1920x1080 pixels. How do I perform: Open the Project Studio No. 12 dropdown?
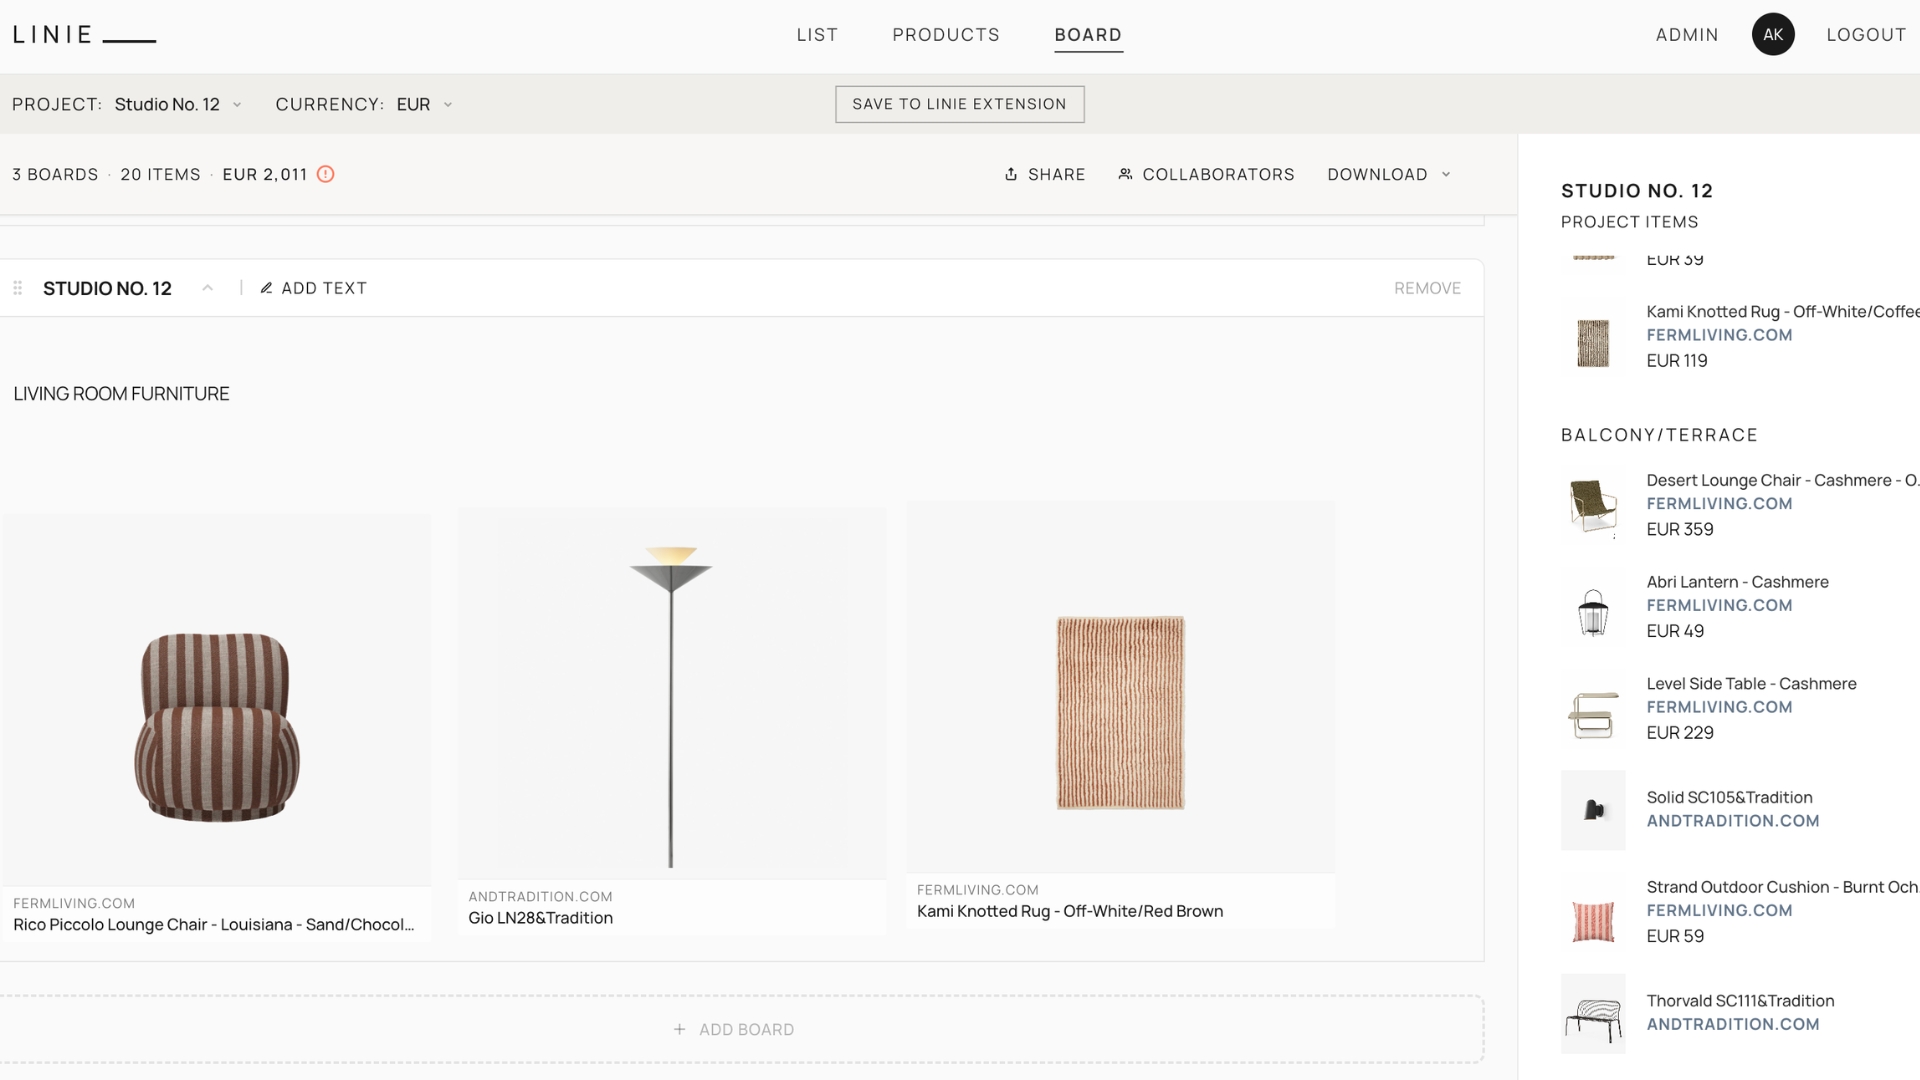[177, 104]
